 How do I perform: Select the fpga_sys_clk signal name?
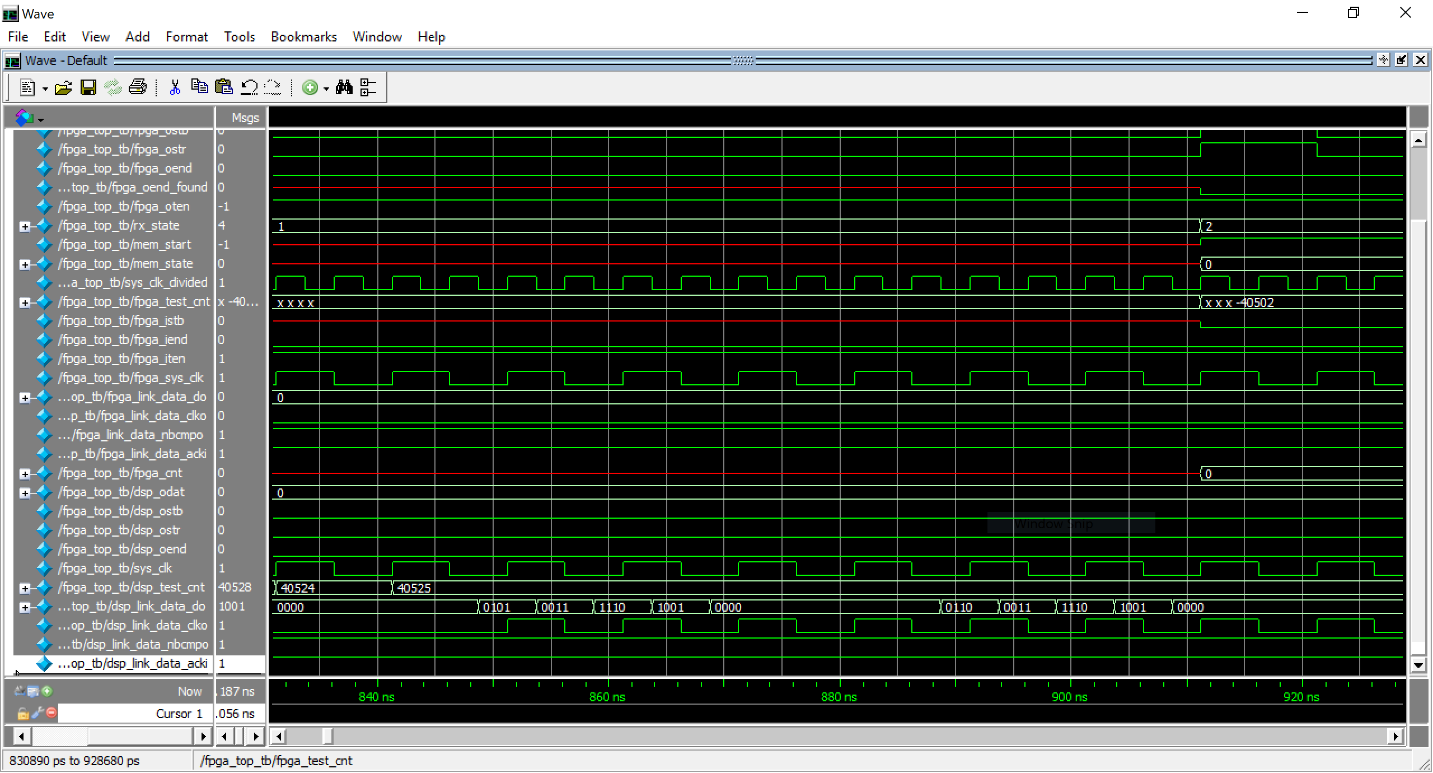click(x=131, y=378)
